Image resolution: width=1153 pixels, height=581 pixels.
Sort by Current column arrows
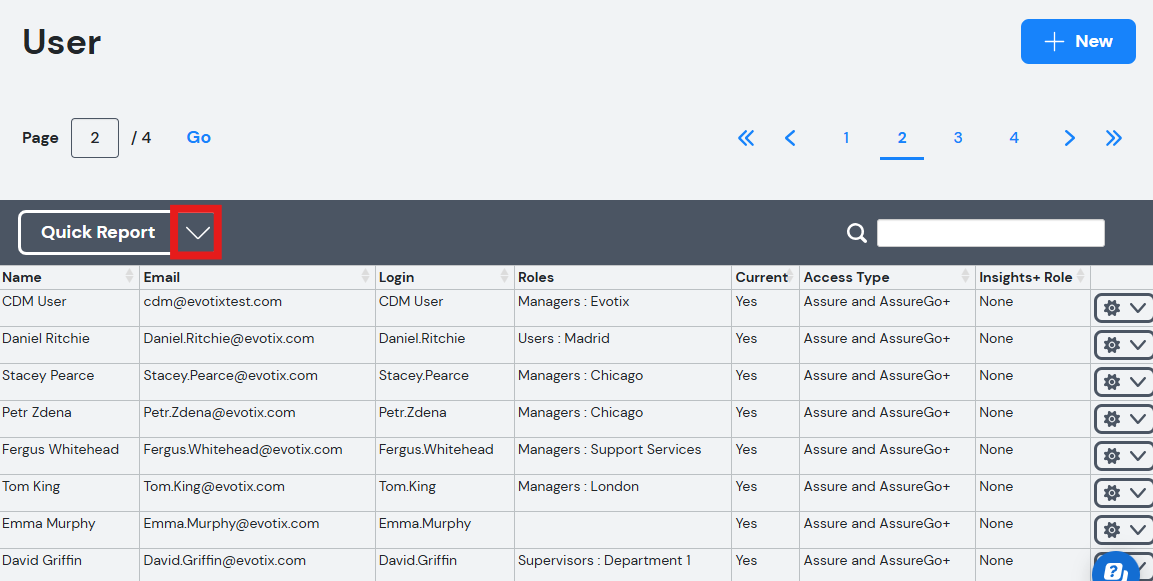coord(791,277)
